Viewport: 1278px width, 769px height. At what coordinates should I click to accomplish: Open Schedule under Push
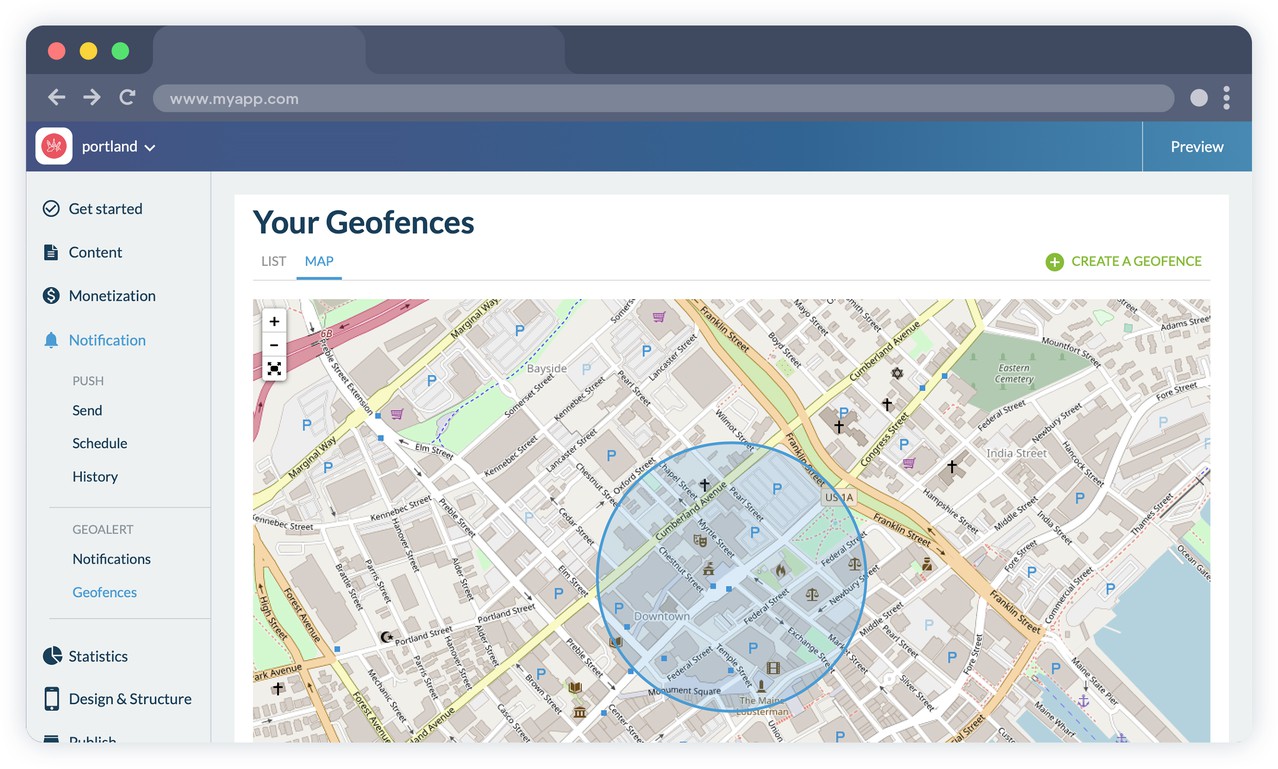tap(99, 443)
